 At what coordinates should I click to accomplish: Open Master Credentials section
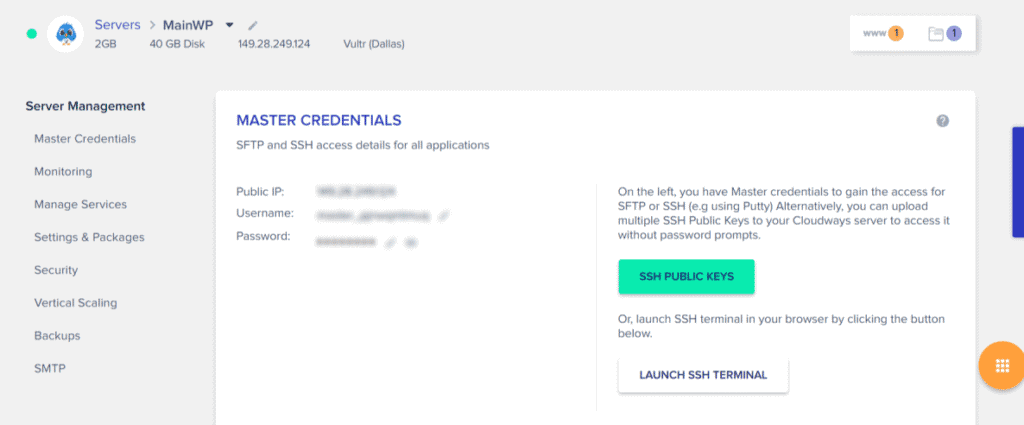tap(85, 138)
